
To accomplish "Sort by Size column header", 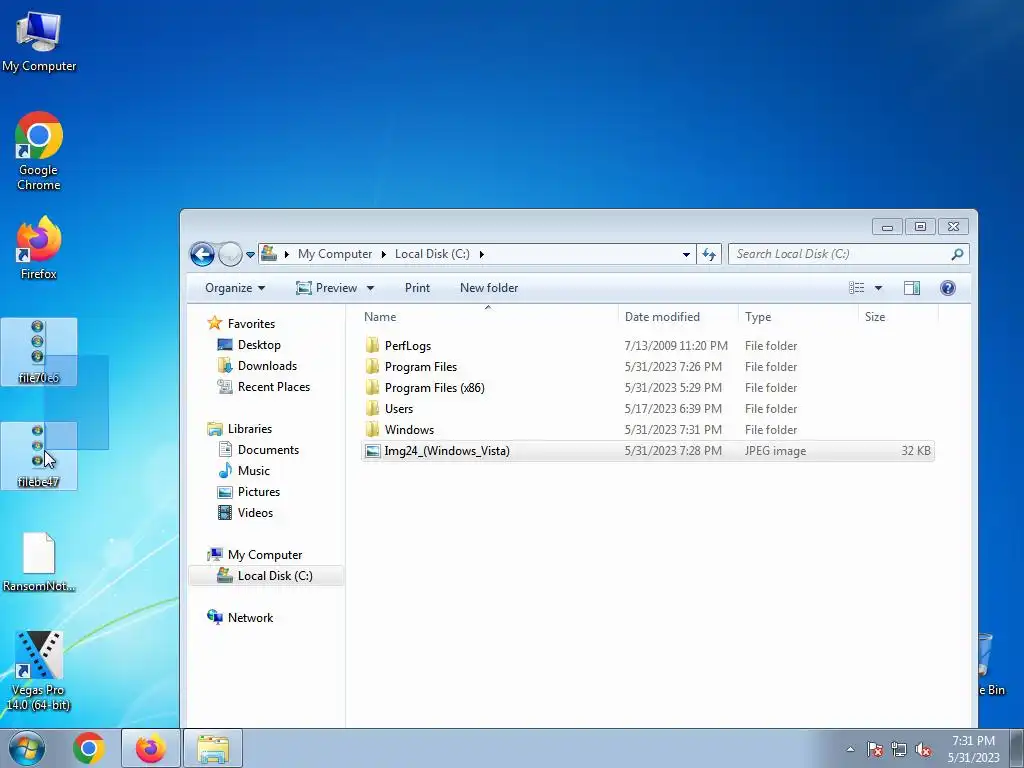I will pyautogui.click(x=898, y=317).
